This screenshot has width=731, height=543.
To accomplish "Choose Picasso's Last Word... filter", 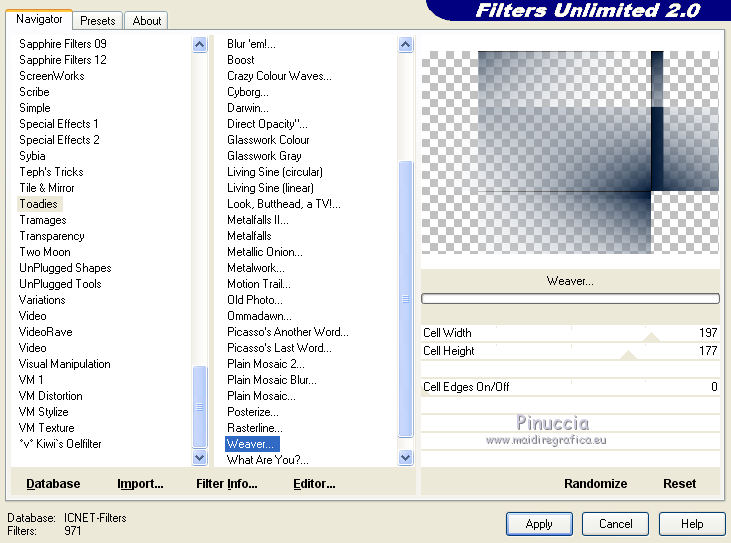I will [279, 348].
